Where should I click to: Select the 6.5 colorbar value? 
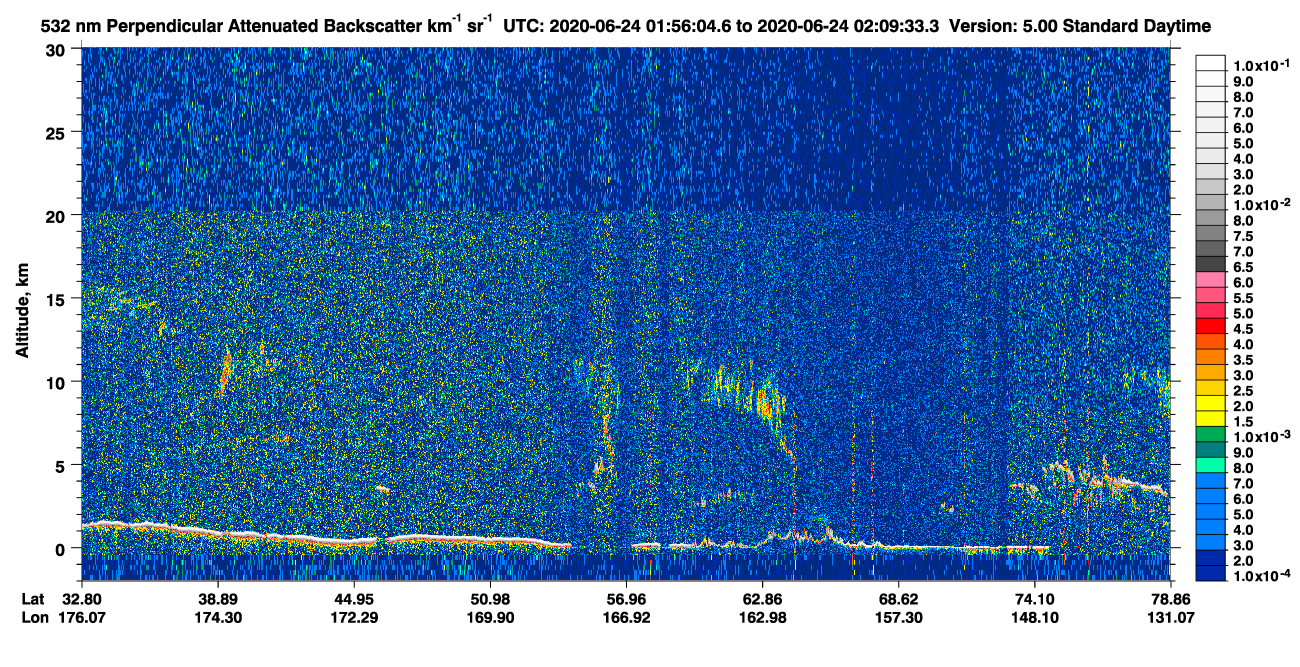point(1244,267)
